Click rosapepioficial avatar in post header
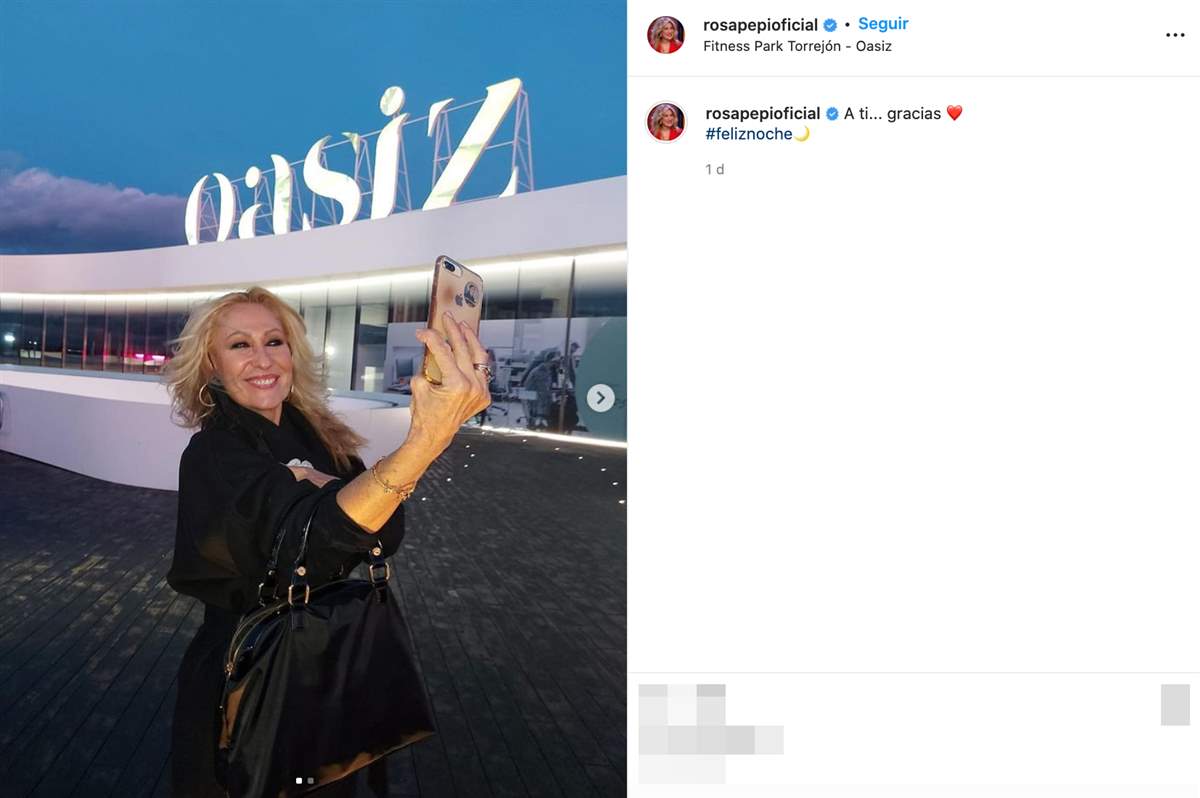The height and width of the screenshot is (798, 1200). tap(666, 35)
